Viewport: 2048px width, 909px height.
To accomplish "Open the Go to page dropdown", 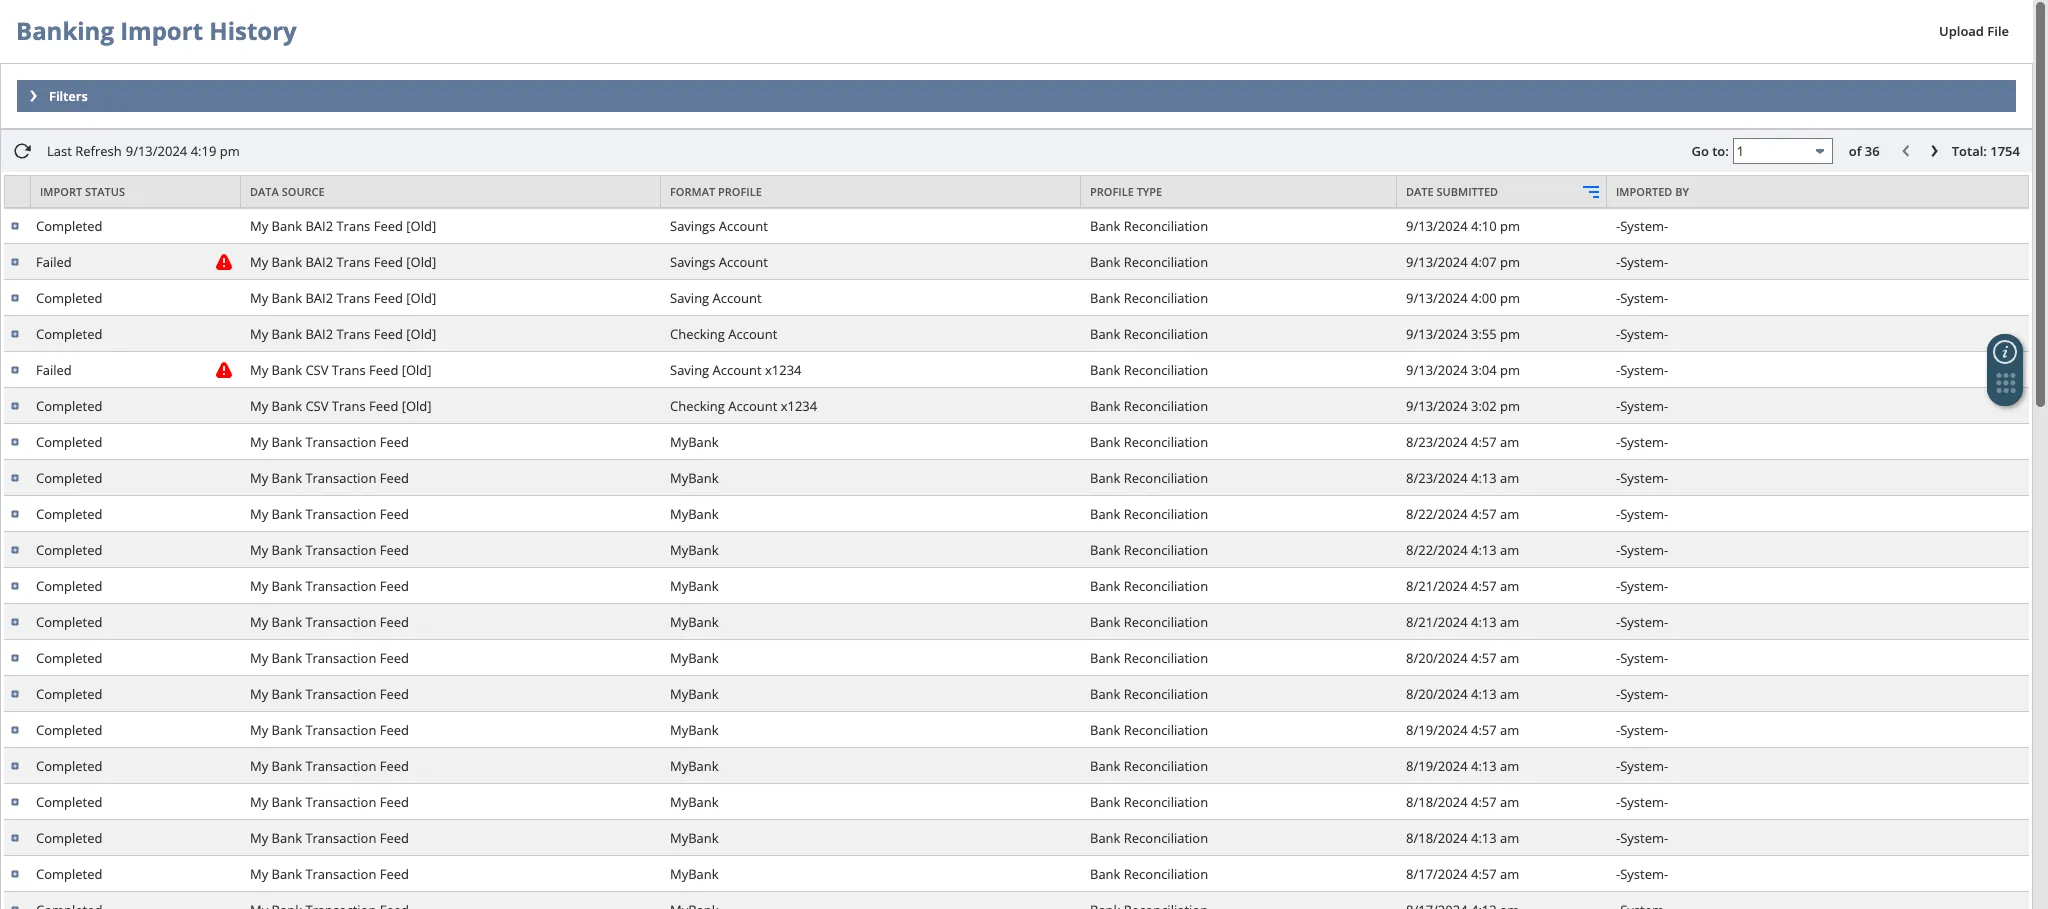I will (x=1819, y=151).
